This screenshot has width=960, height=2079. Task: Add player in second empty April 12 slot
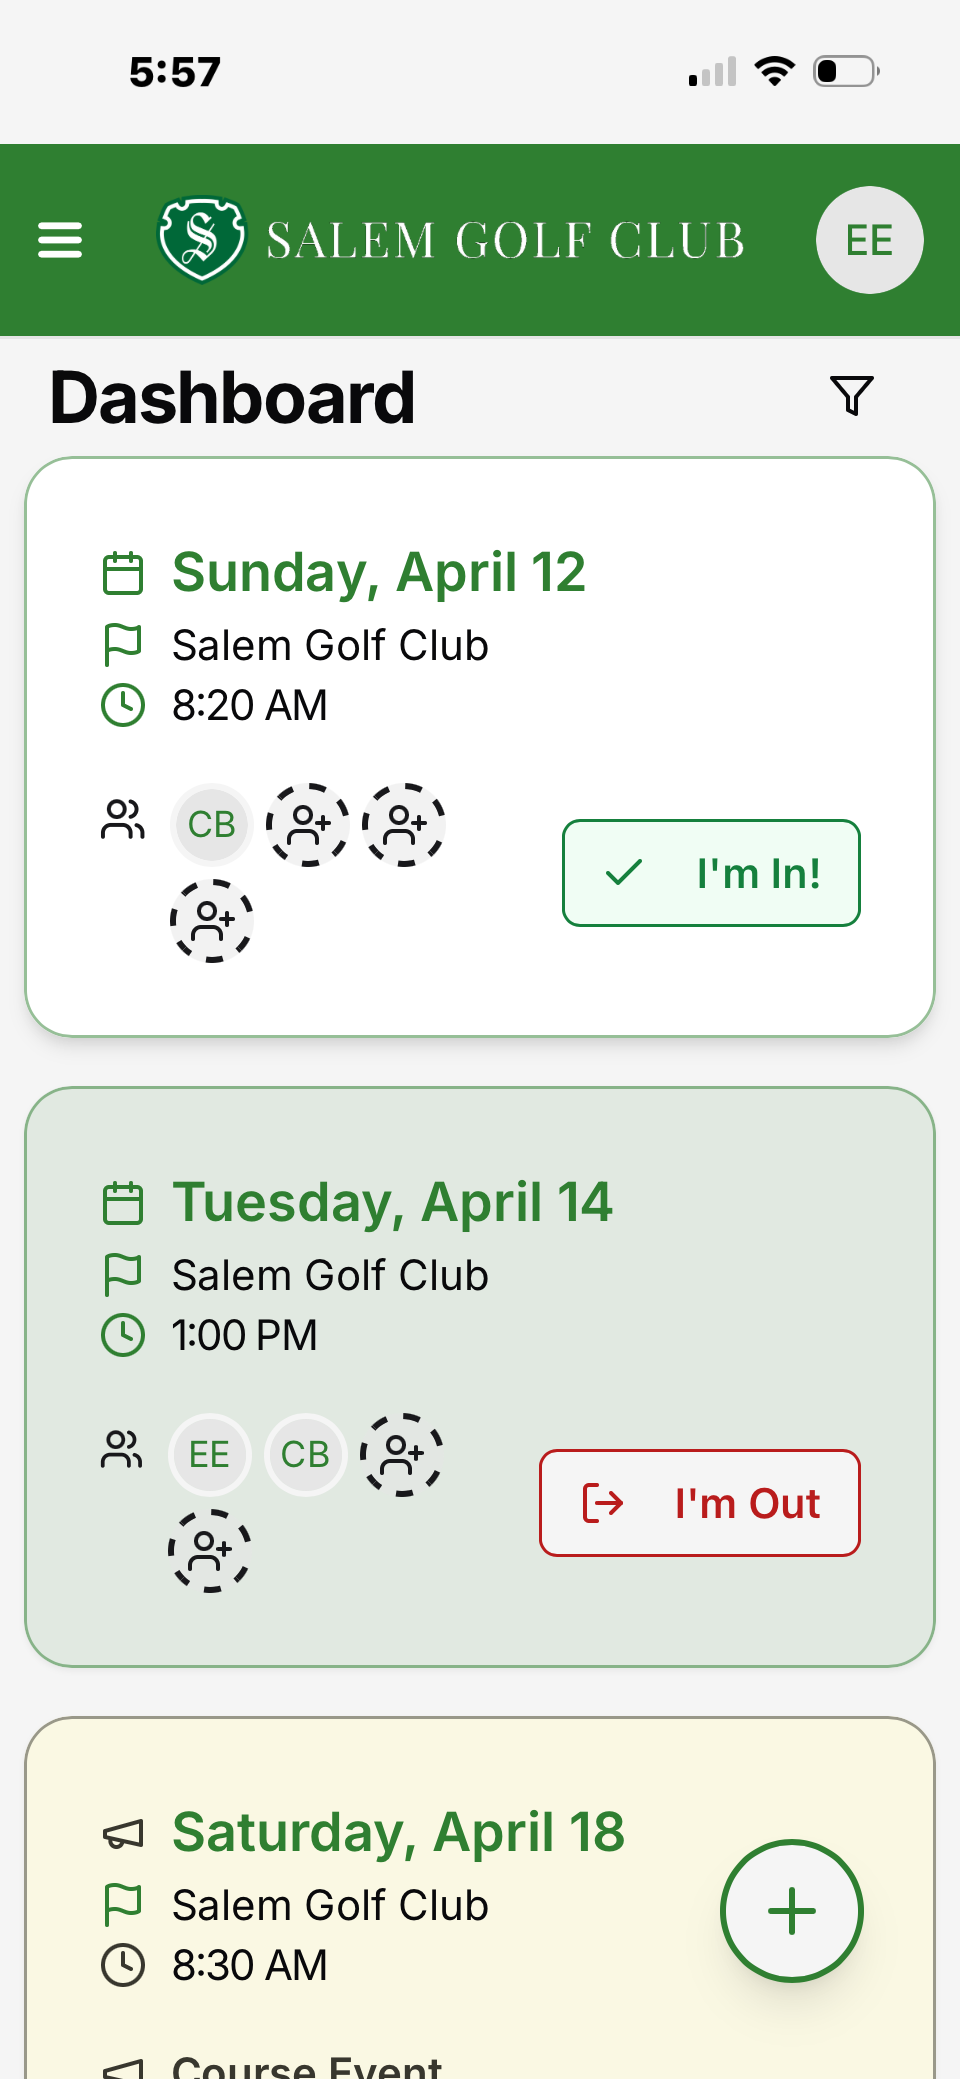click(404, 825)
